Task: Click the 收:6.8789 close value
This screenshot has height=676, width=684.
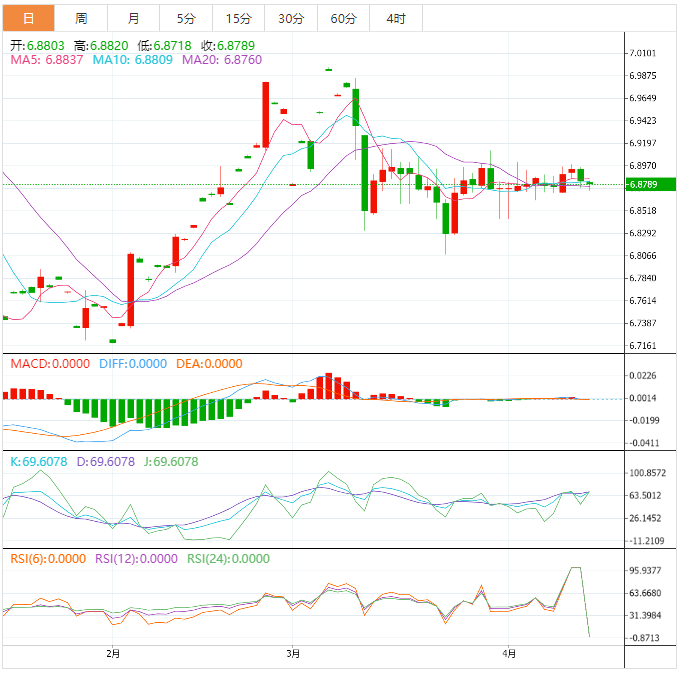Action: pyautogui.click(x=228, y=45)
